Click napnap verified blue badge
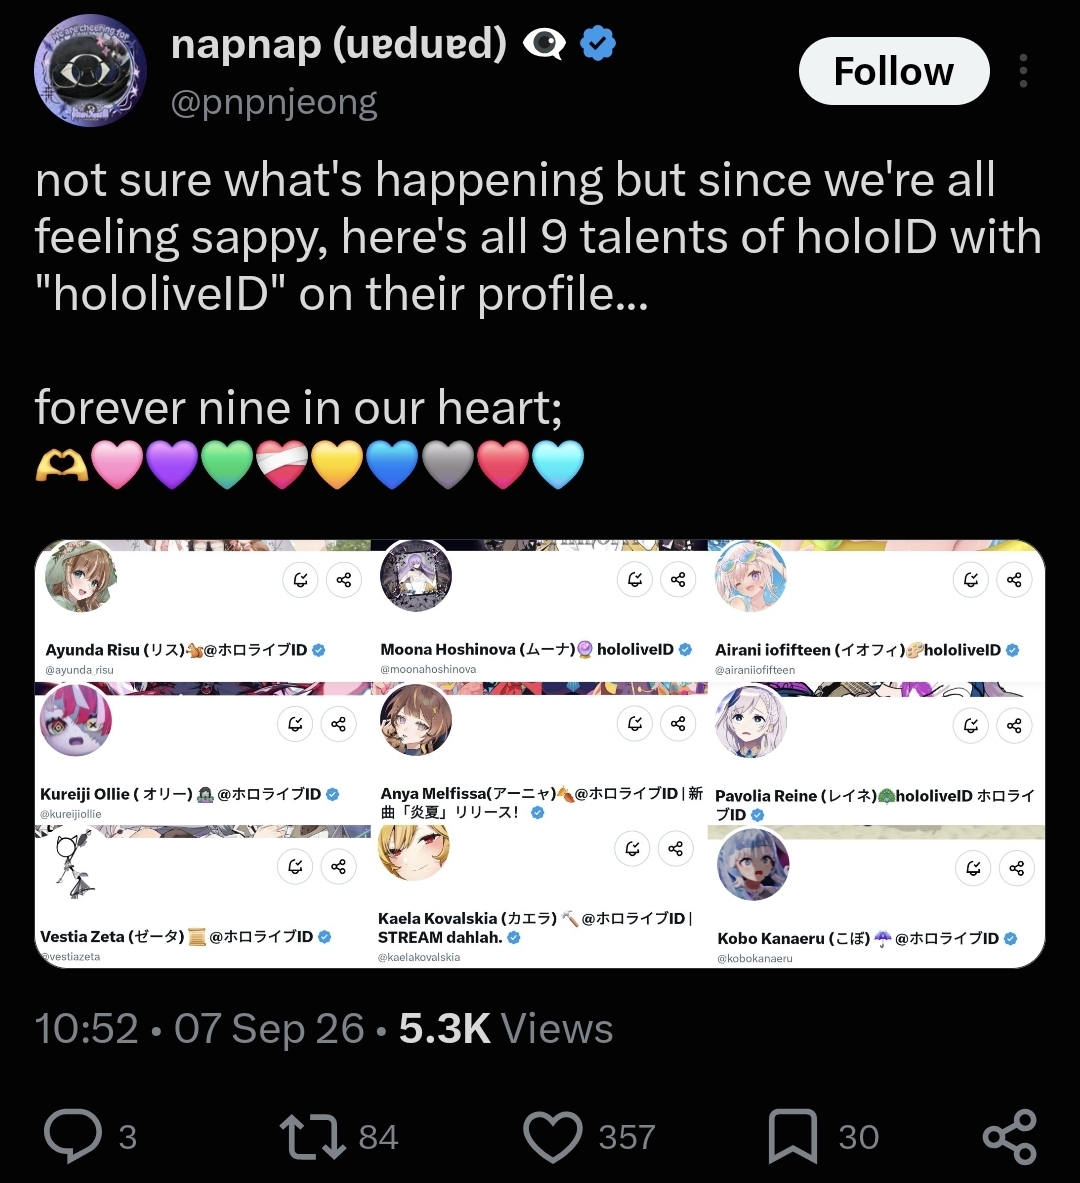Screen dimensions: 1080x1183 pyautogui.click(x=598, y=44)
